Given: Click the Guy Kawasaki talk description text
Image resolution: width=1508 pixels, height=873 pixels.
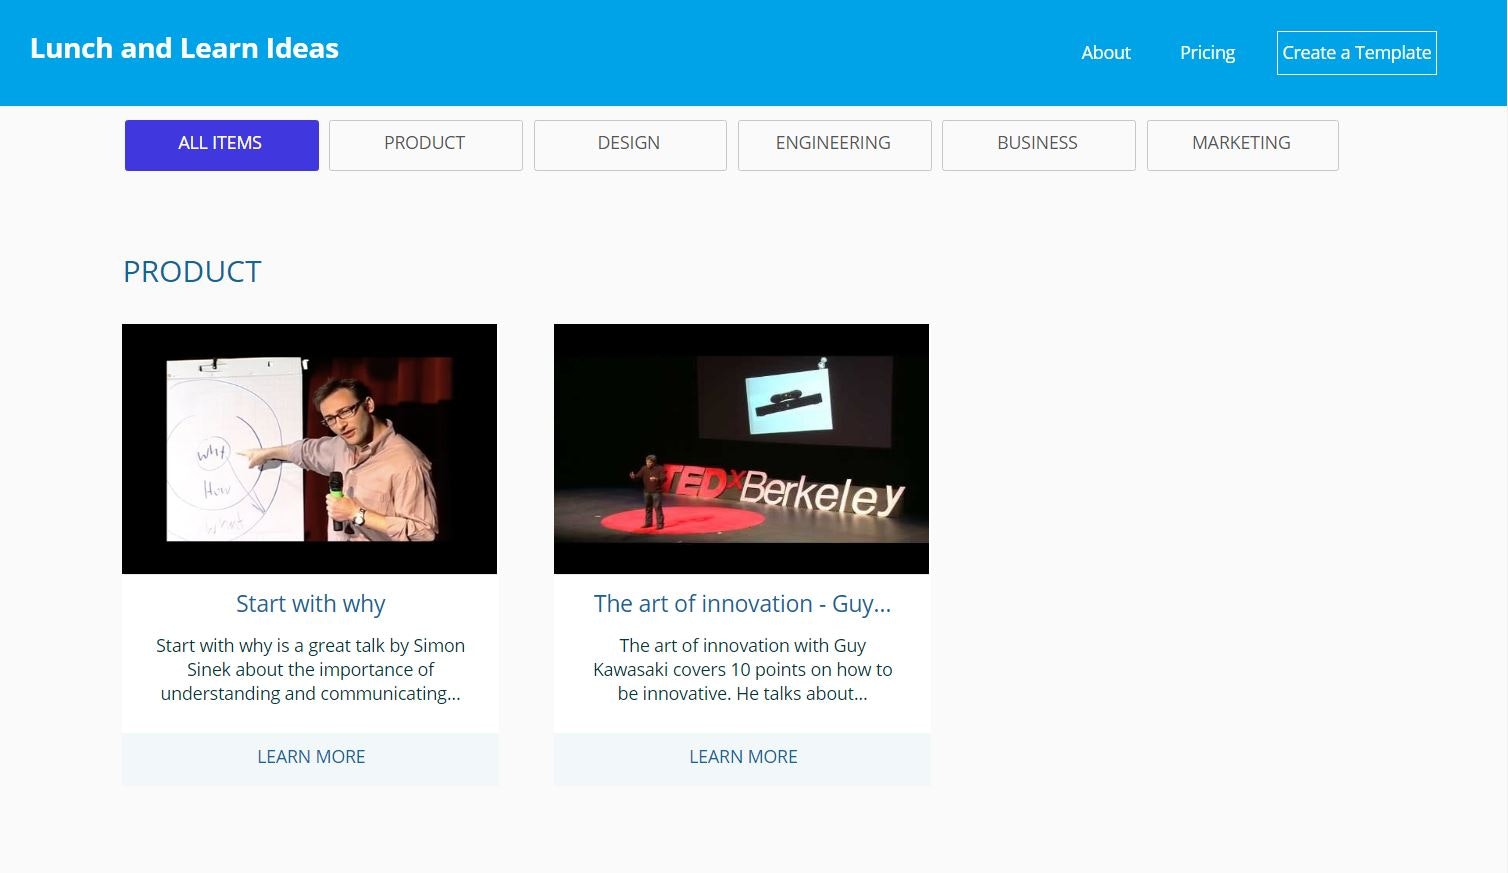Looking at the screenshot, I should click(742, 669).
